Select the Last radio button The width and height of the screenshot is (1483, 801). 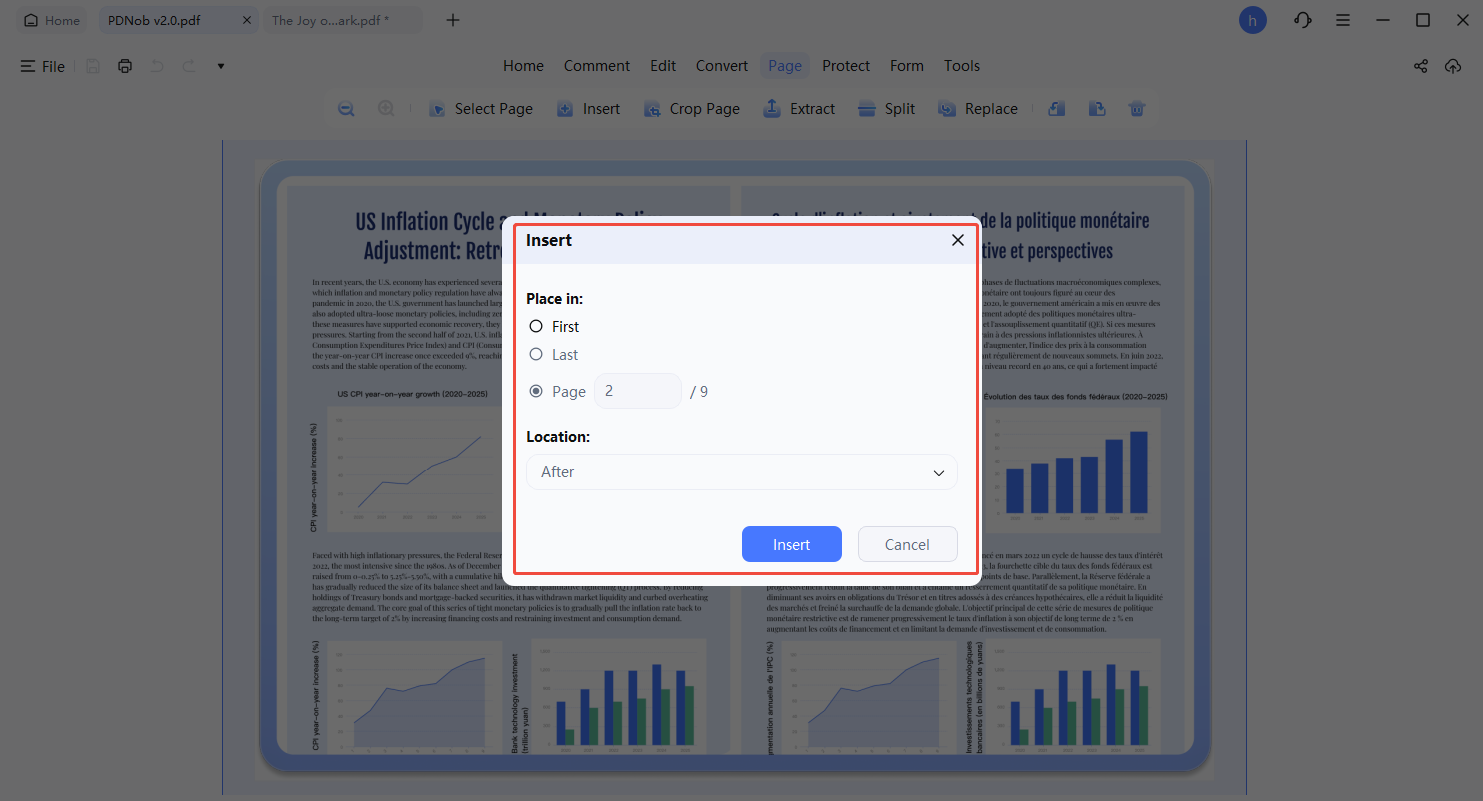[536, 354]
